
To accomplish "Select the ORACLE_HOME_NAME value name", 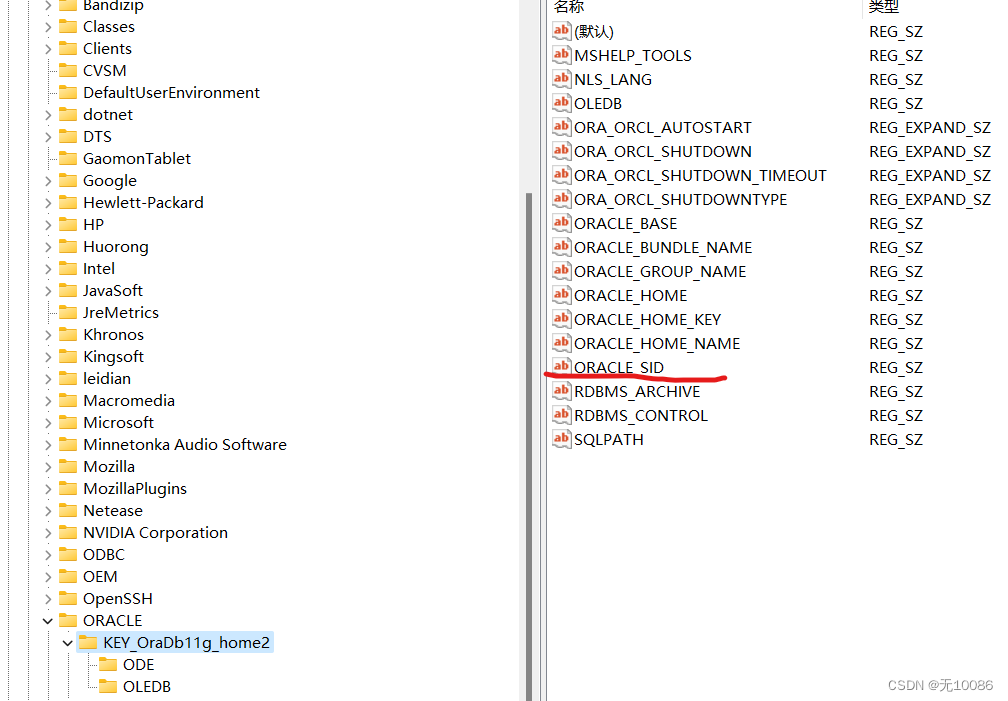I will tap(657, 343).
